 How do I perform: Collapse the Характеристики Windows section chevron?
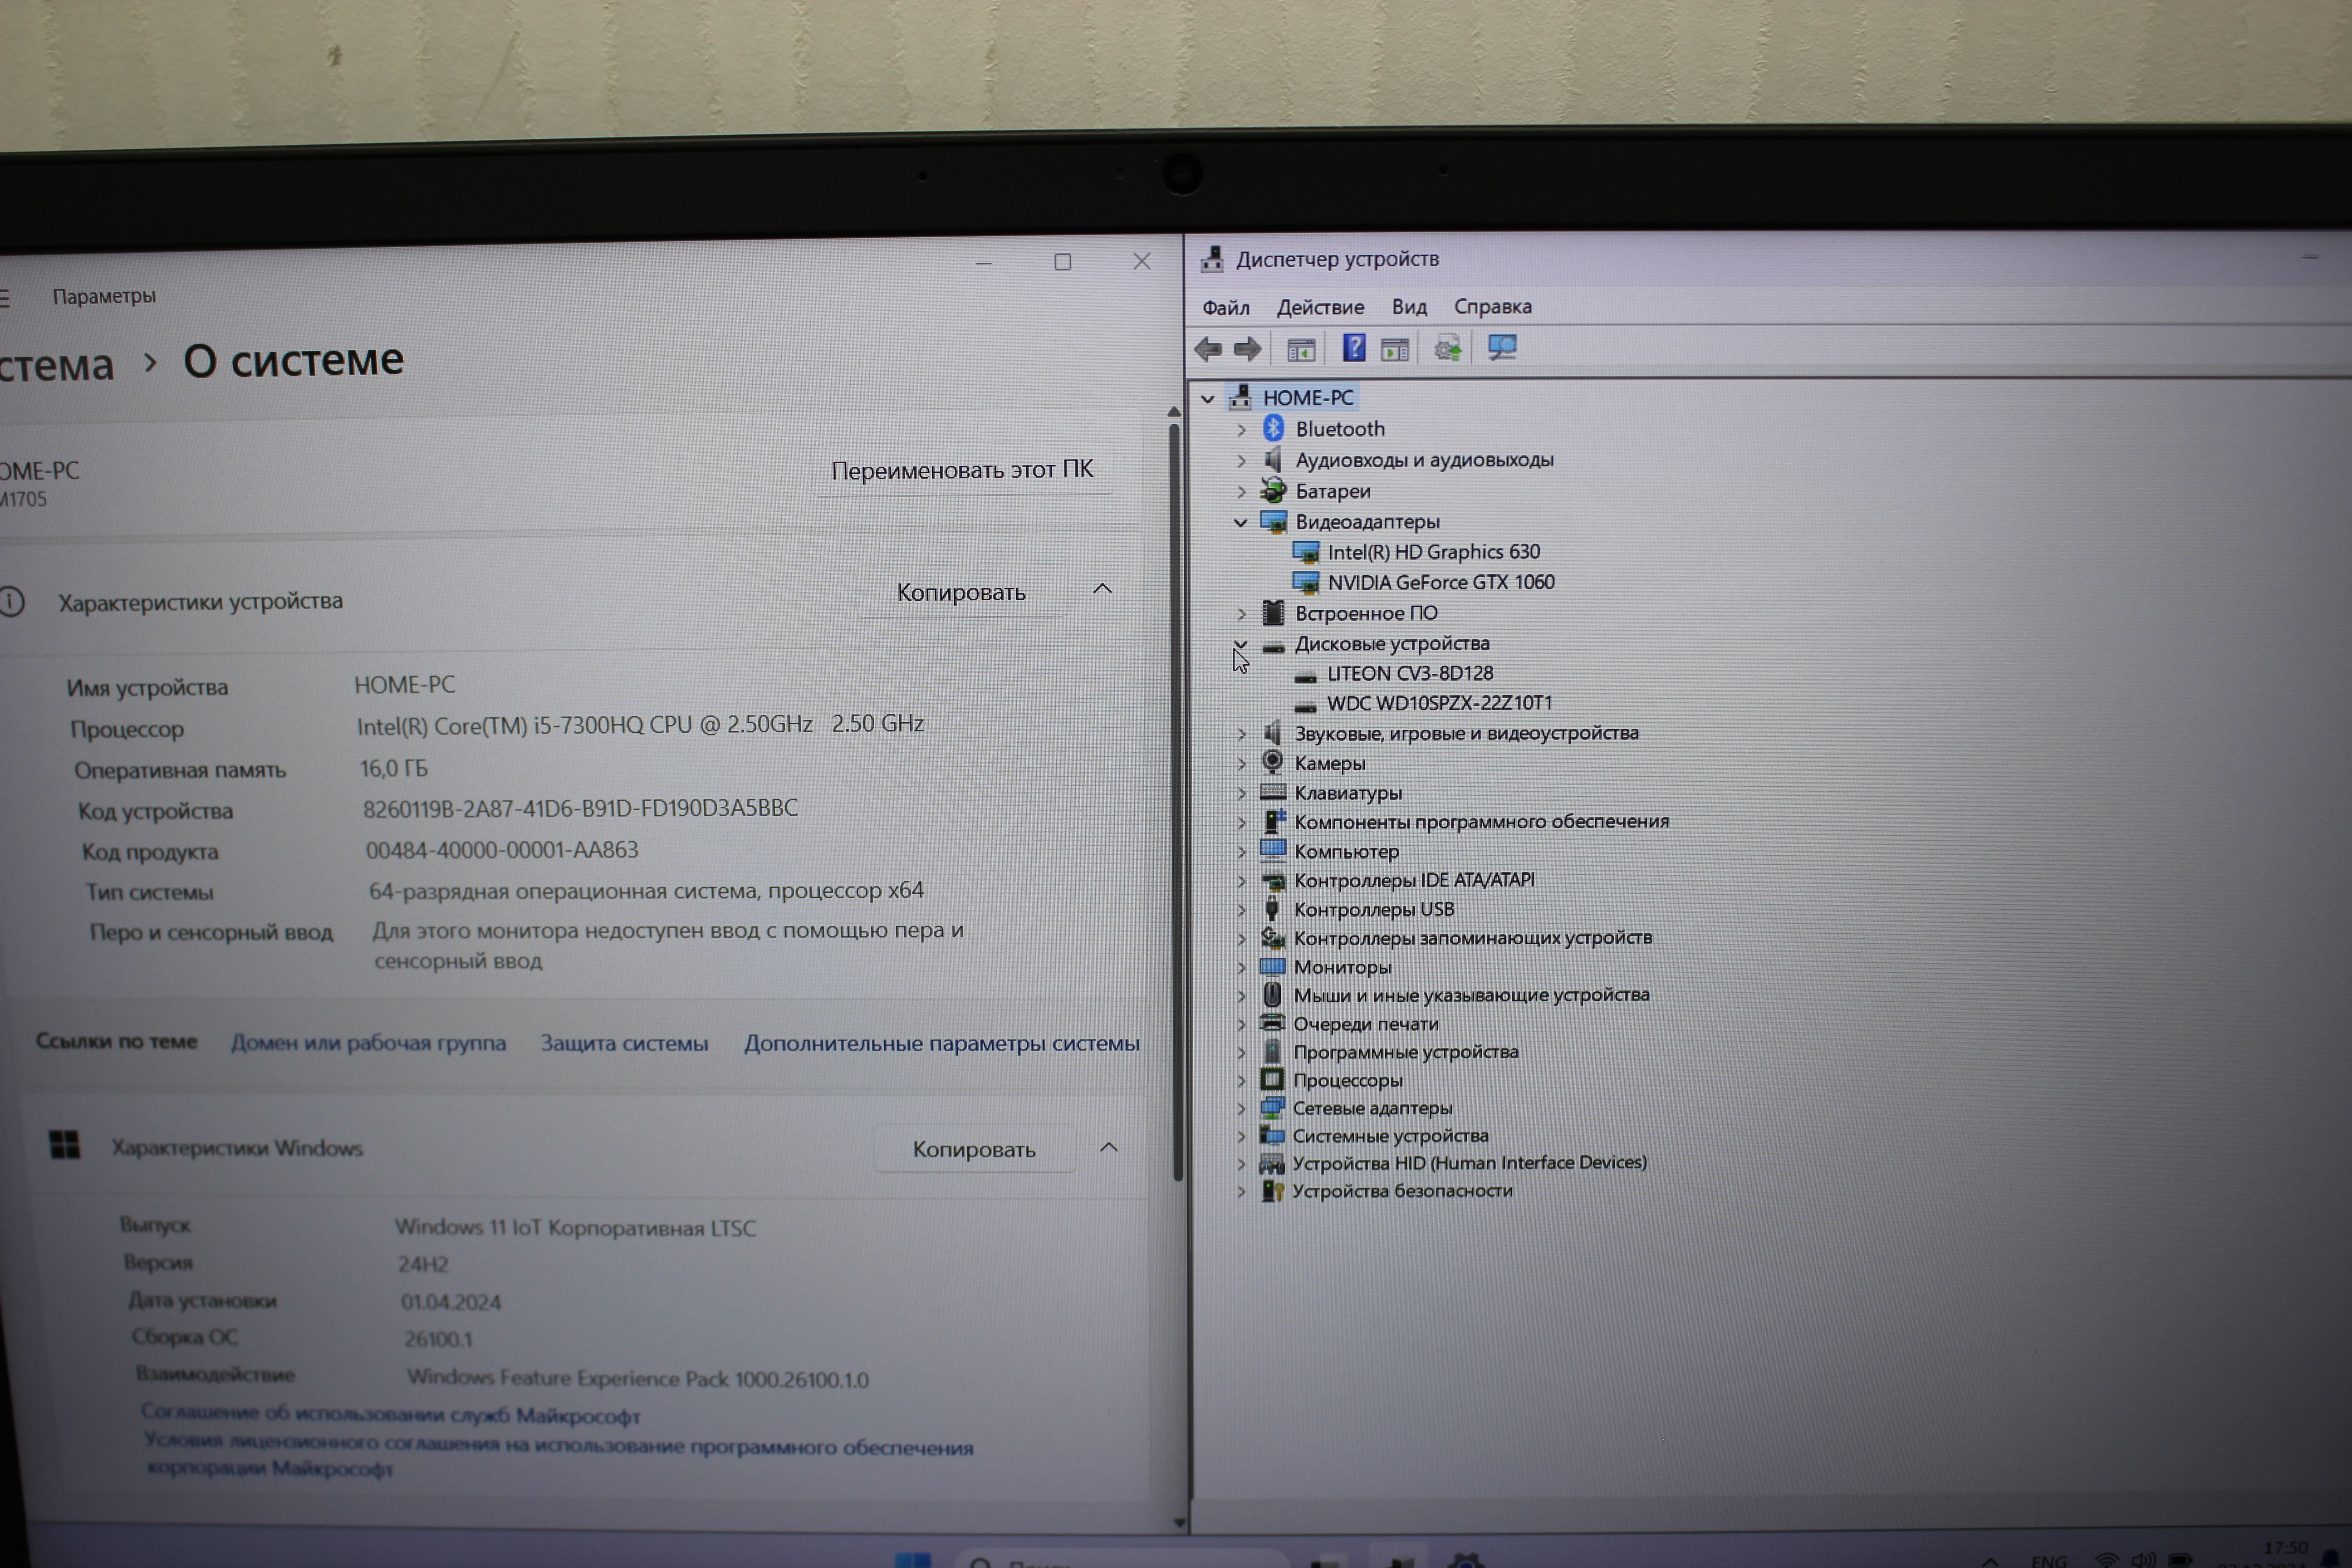1108,1147
